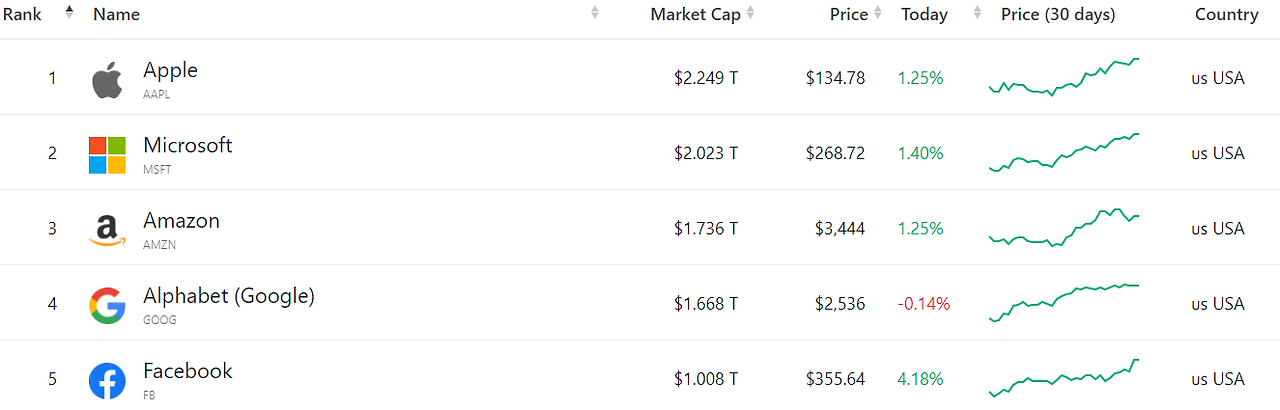Click the Microsoft four-square logo

click(107, 155)
